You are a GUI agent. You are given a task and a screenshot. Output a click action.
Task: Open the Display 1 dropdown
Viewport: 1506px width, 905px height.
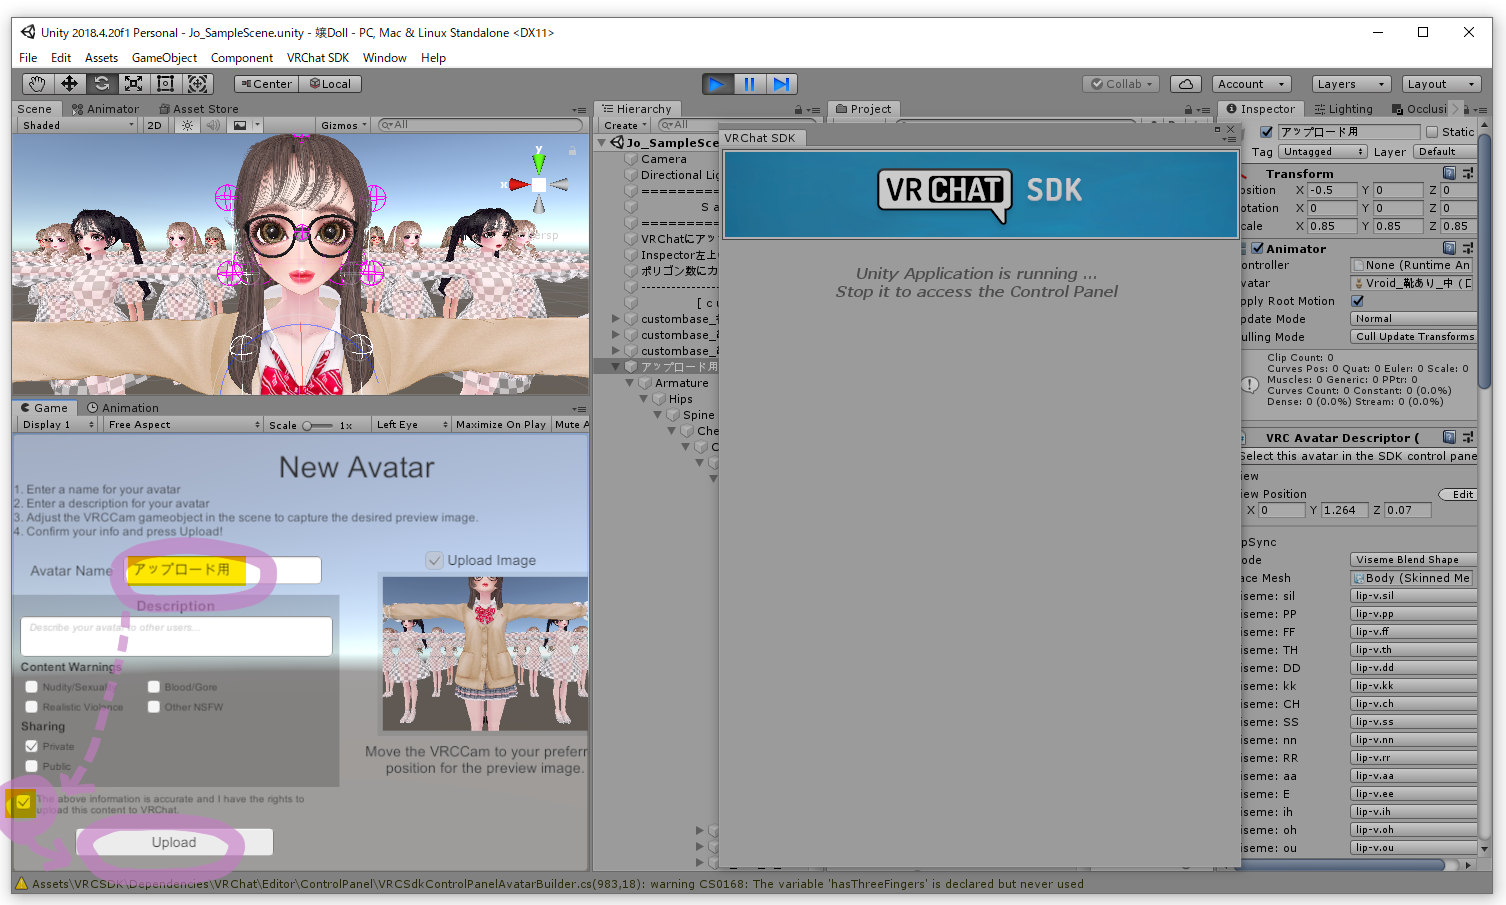pyautogui.click(x=58, y=425)
